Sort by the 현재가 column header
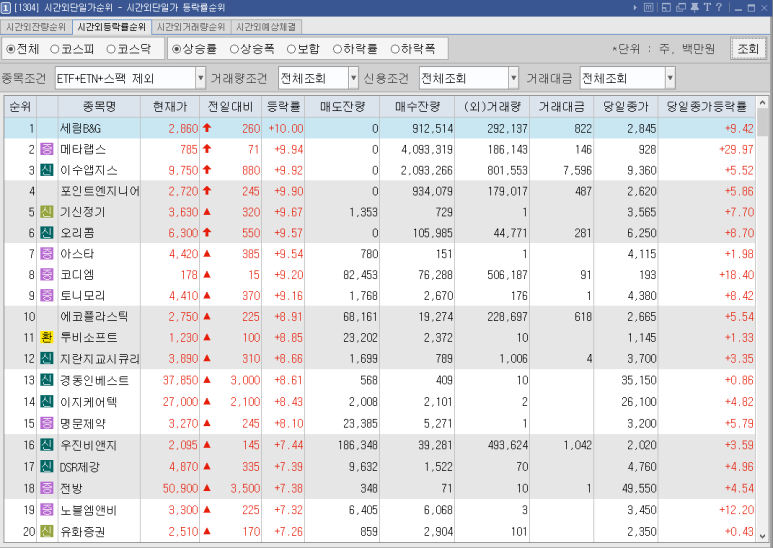The height and width of the screenshot is (548, 773). pyautogui.click(x=170, y=106)
